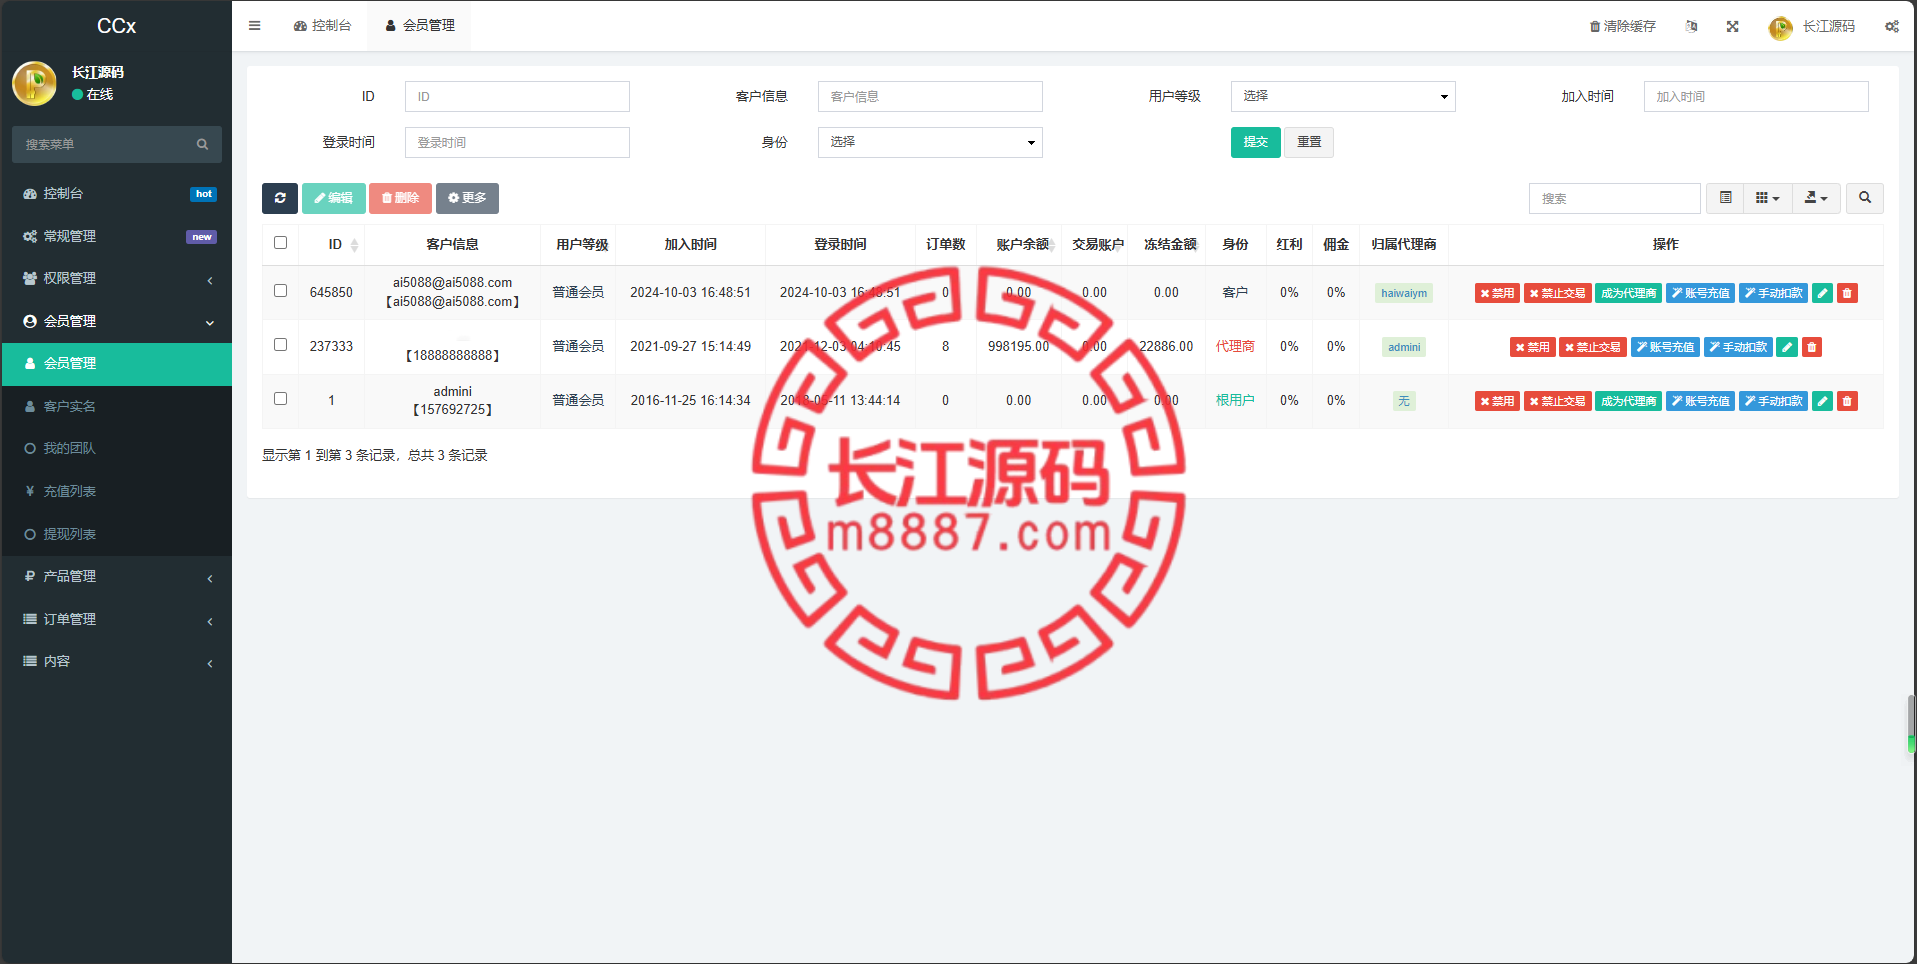Click the 删除 toolbar button
The image size is (1917, 964).
click(400, 198)
